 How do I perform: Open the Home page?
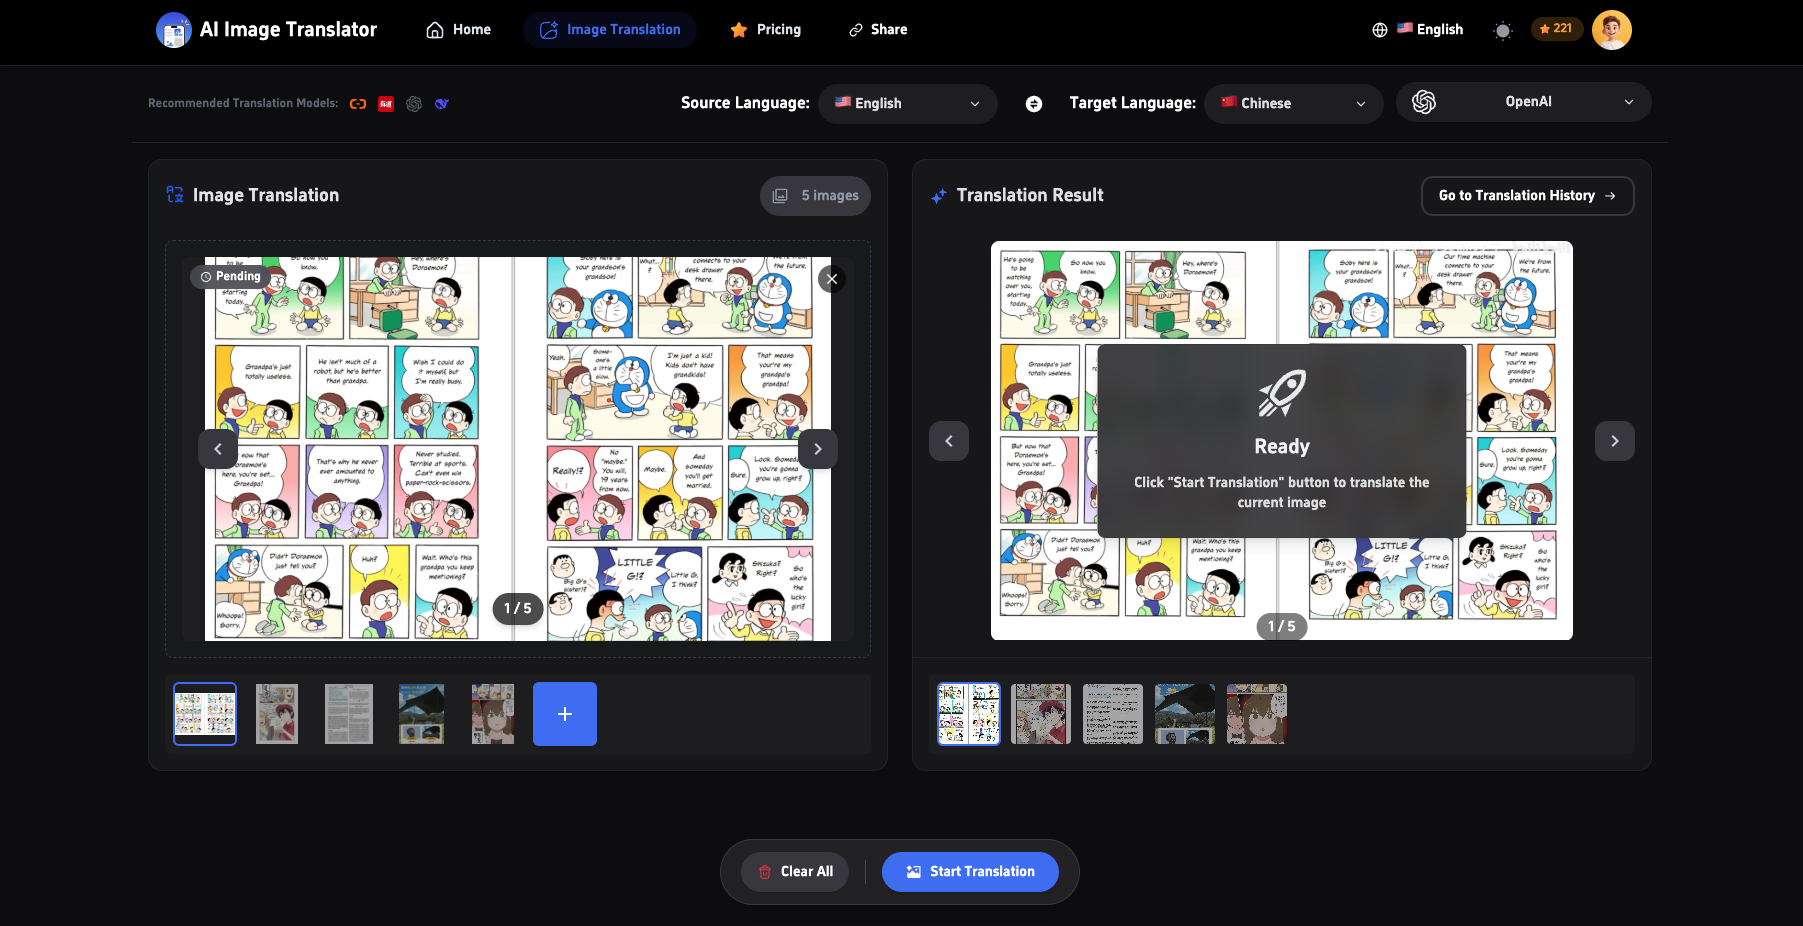tap(459, 30)
